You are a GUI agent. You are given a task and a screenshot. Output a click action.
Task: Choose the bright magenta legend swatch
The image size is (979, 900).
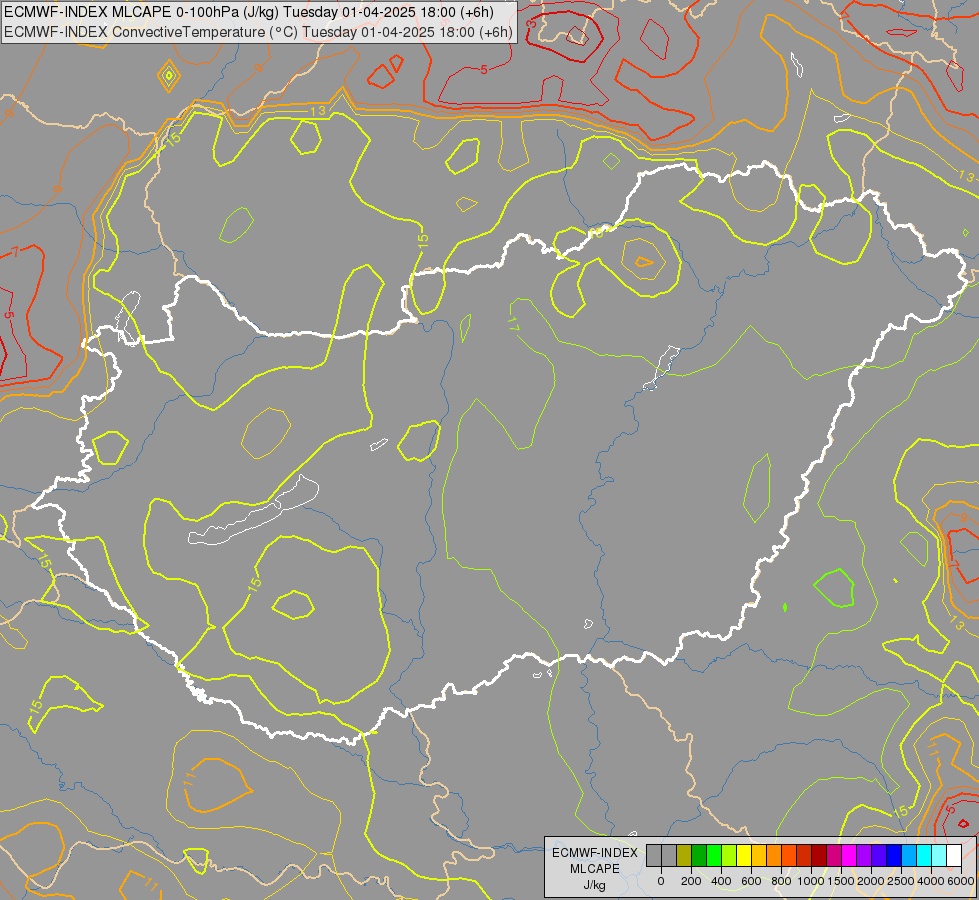pyautogui.click(x=850, y=855)
